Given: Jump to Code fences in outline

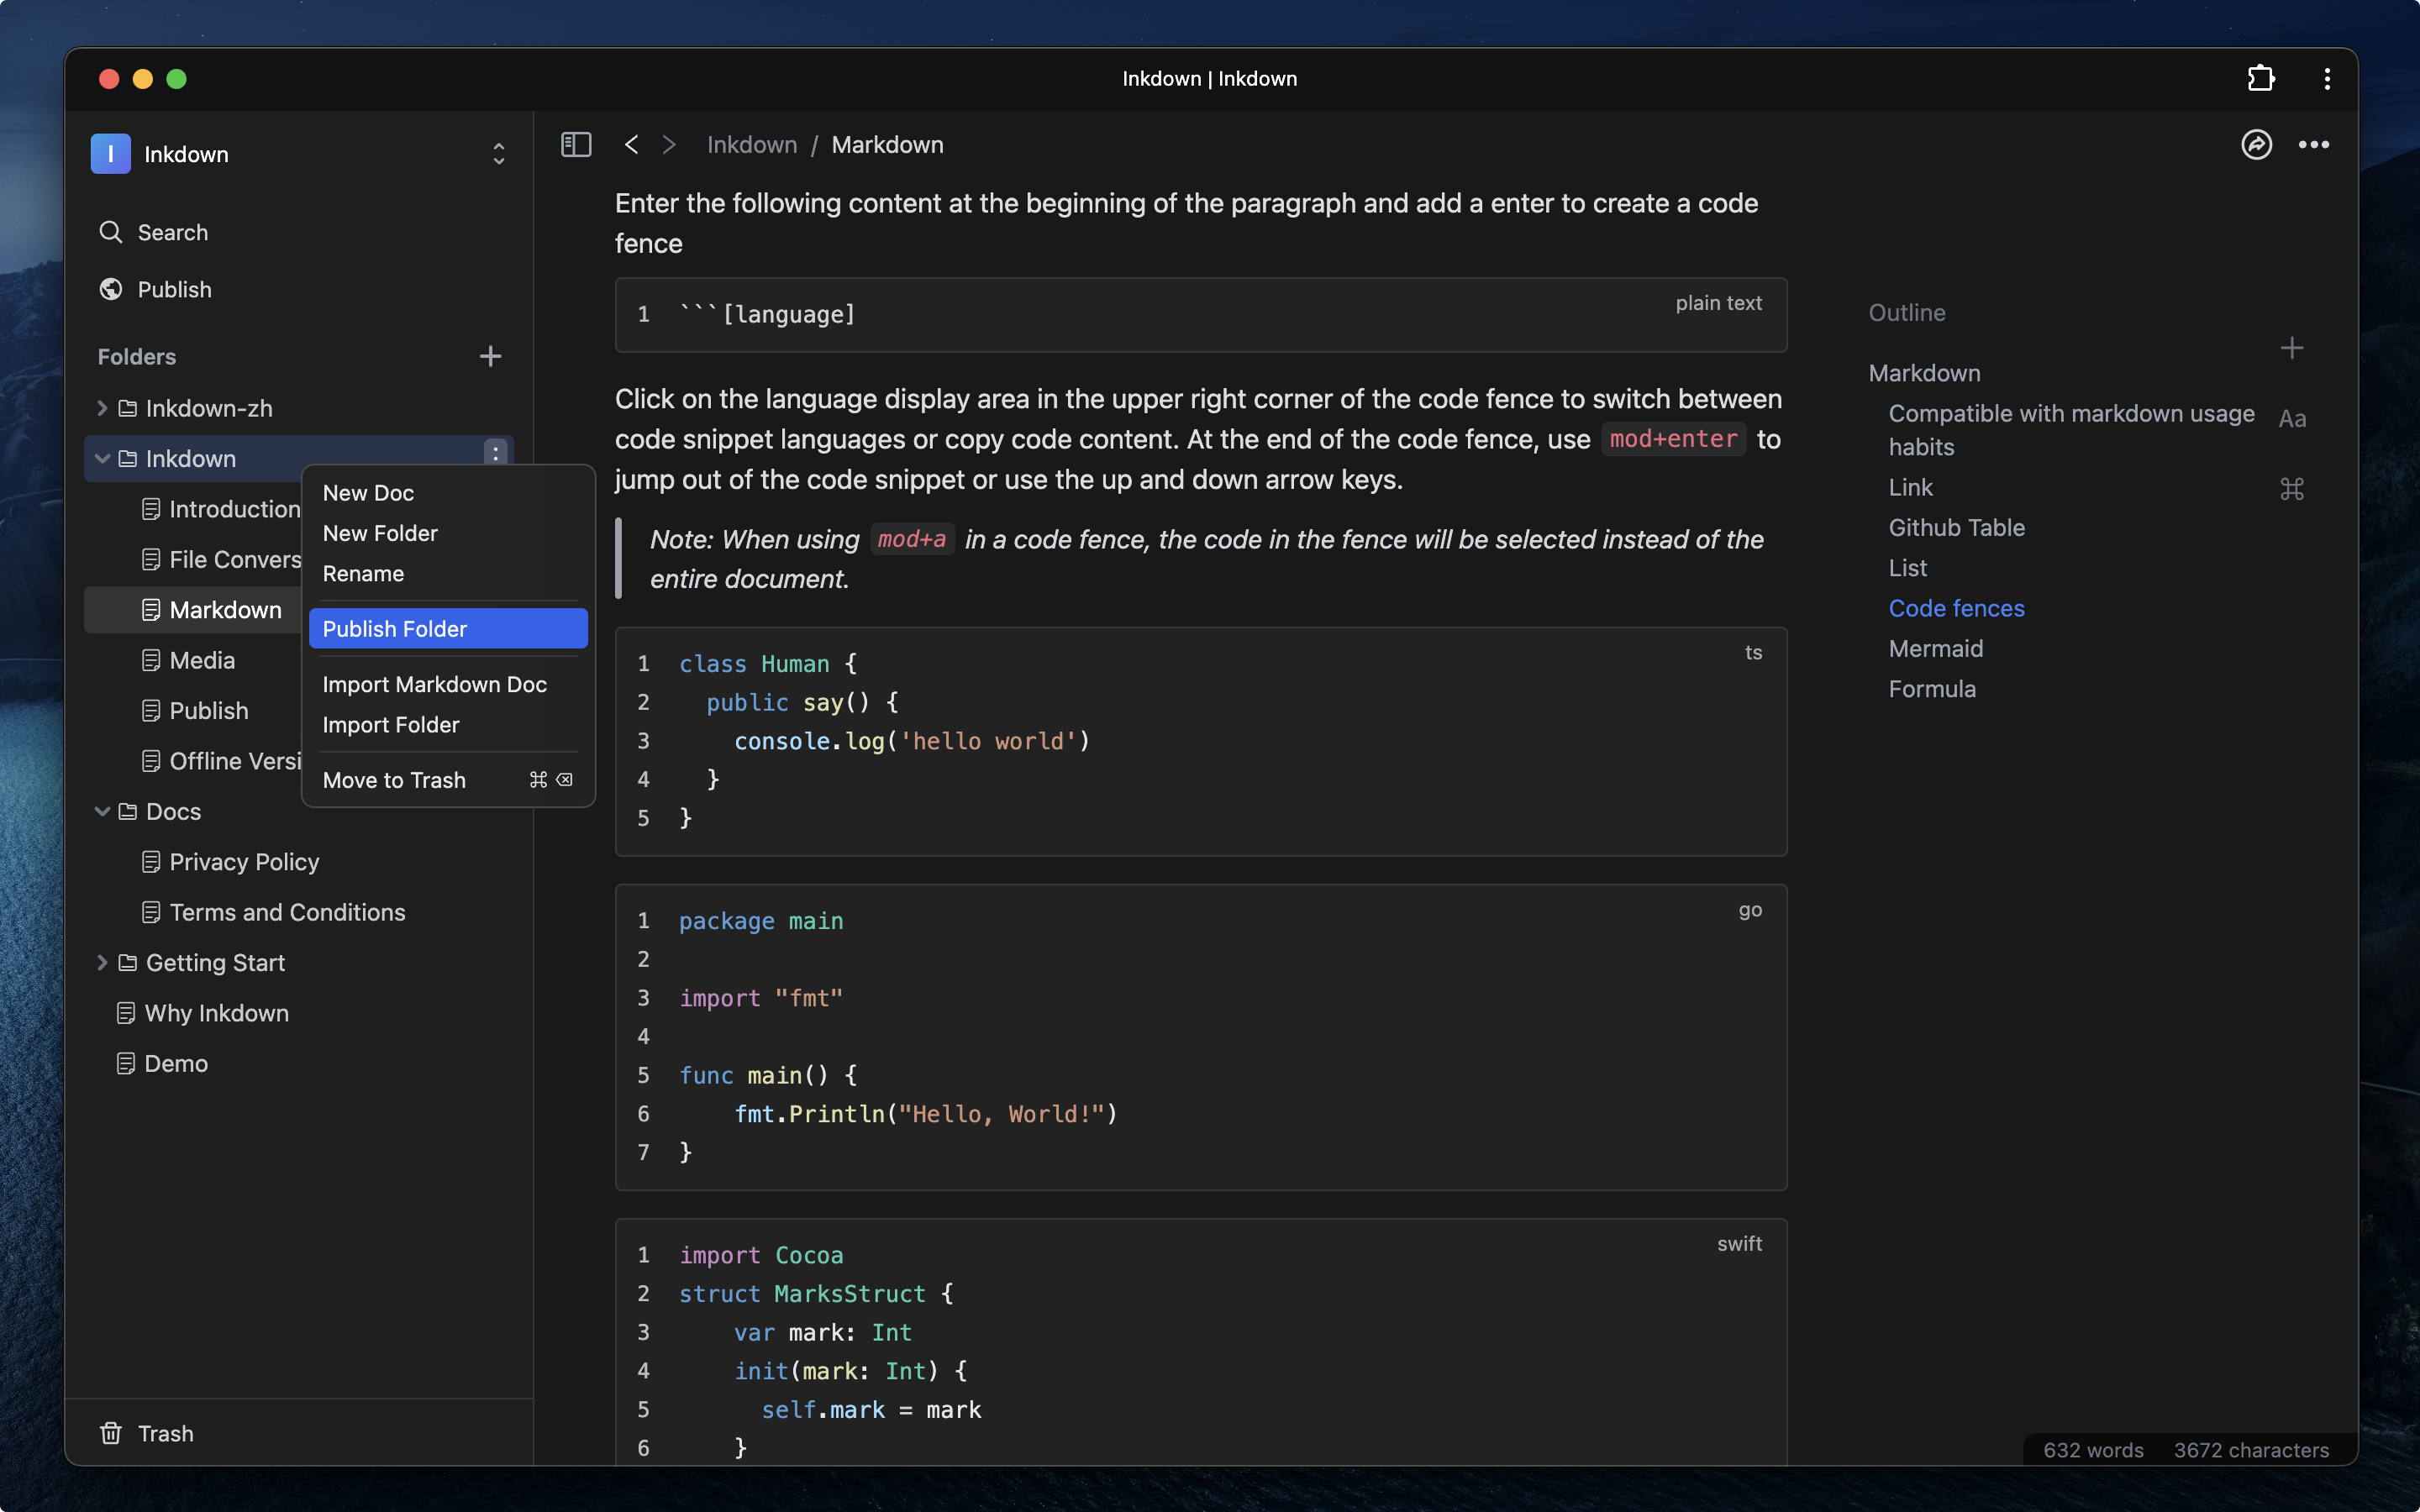Looking at the screenshot, I should point(1955,608).
